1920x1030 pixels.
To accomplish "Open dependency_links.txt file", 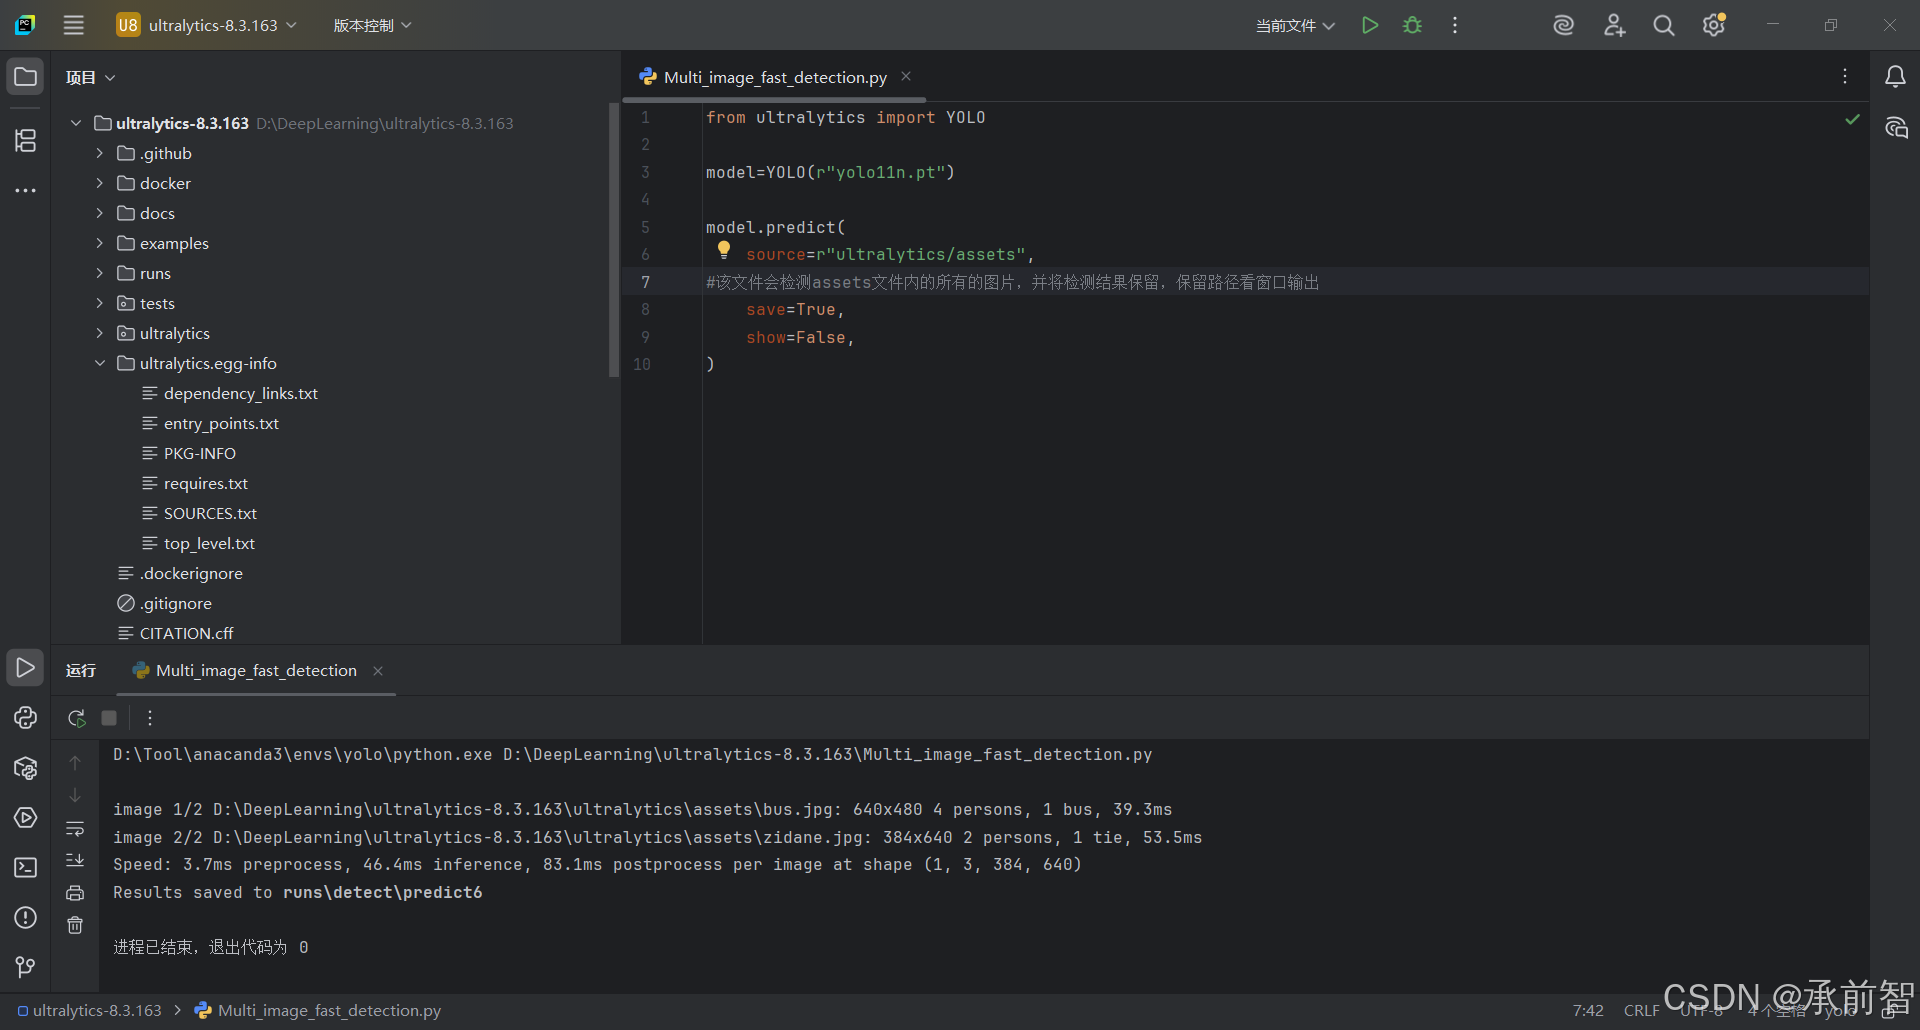I will click(240, 393).
